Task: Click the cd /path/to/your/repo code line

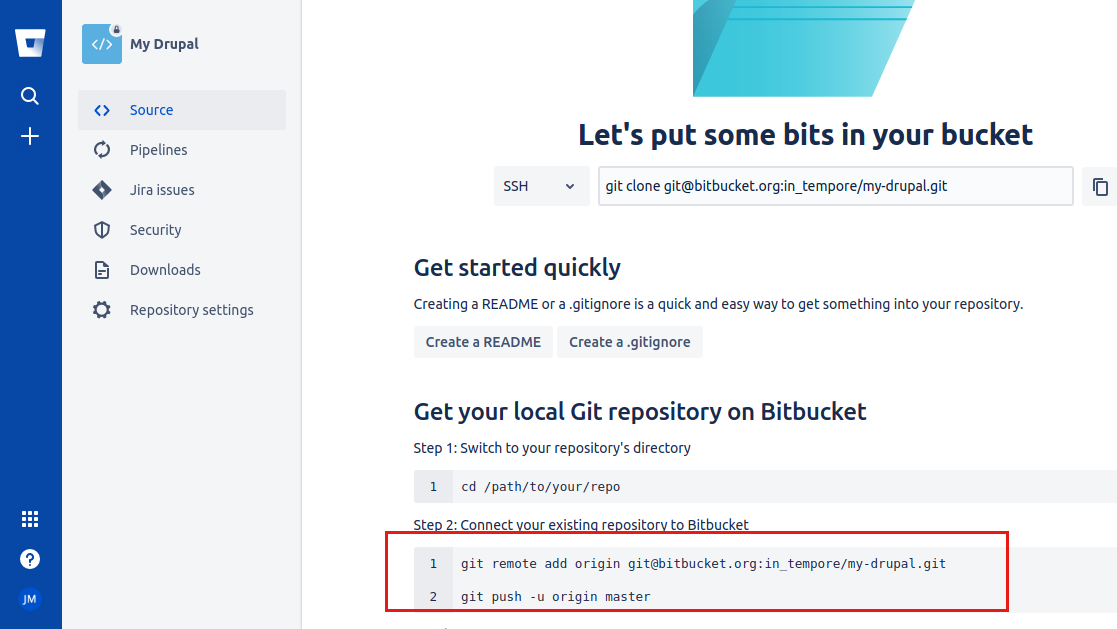Action: click(x=541, y=487)
